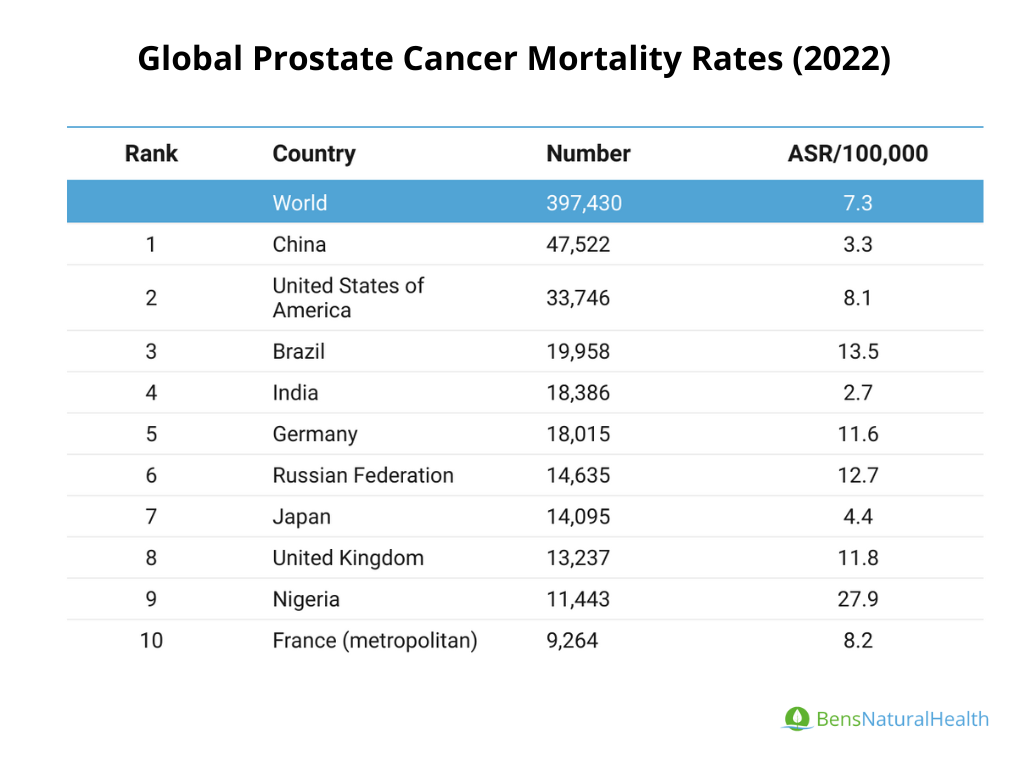
Task: Click the BensNaturalHealth brand text
Action: click(902, 719)
